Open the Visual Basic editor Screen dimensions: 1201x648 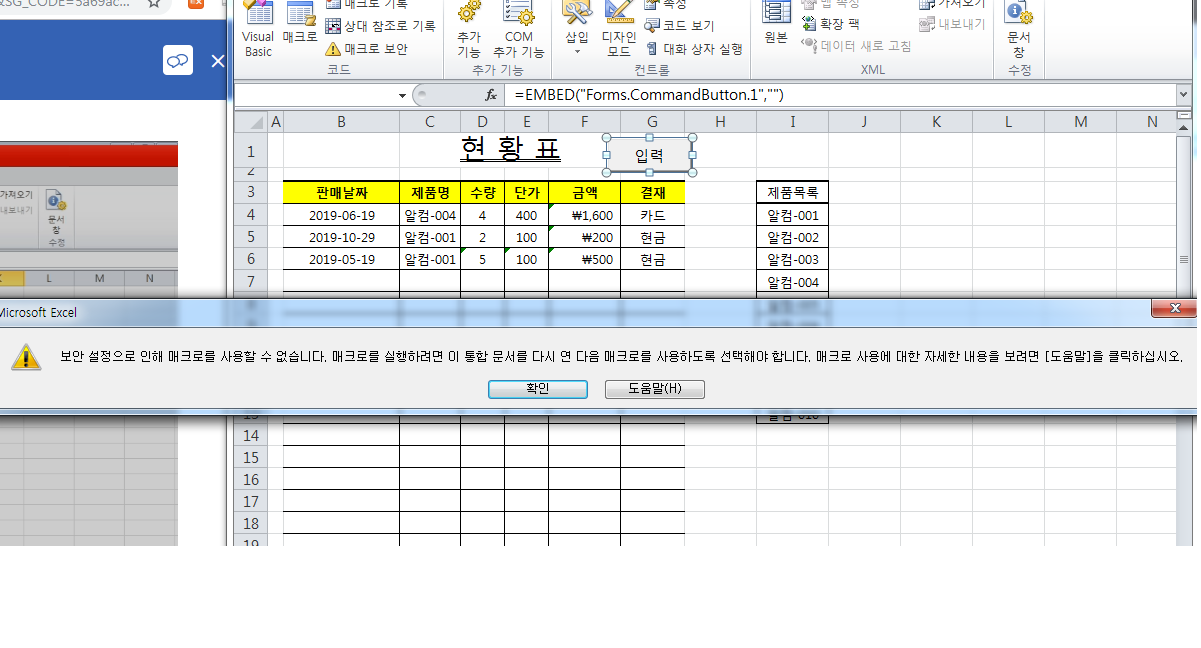[258, 29]
